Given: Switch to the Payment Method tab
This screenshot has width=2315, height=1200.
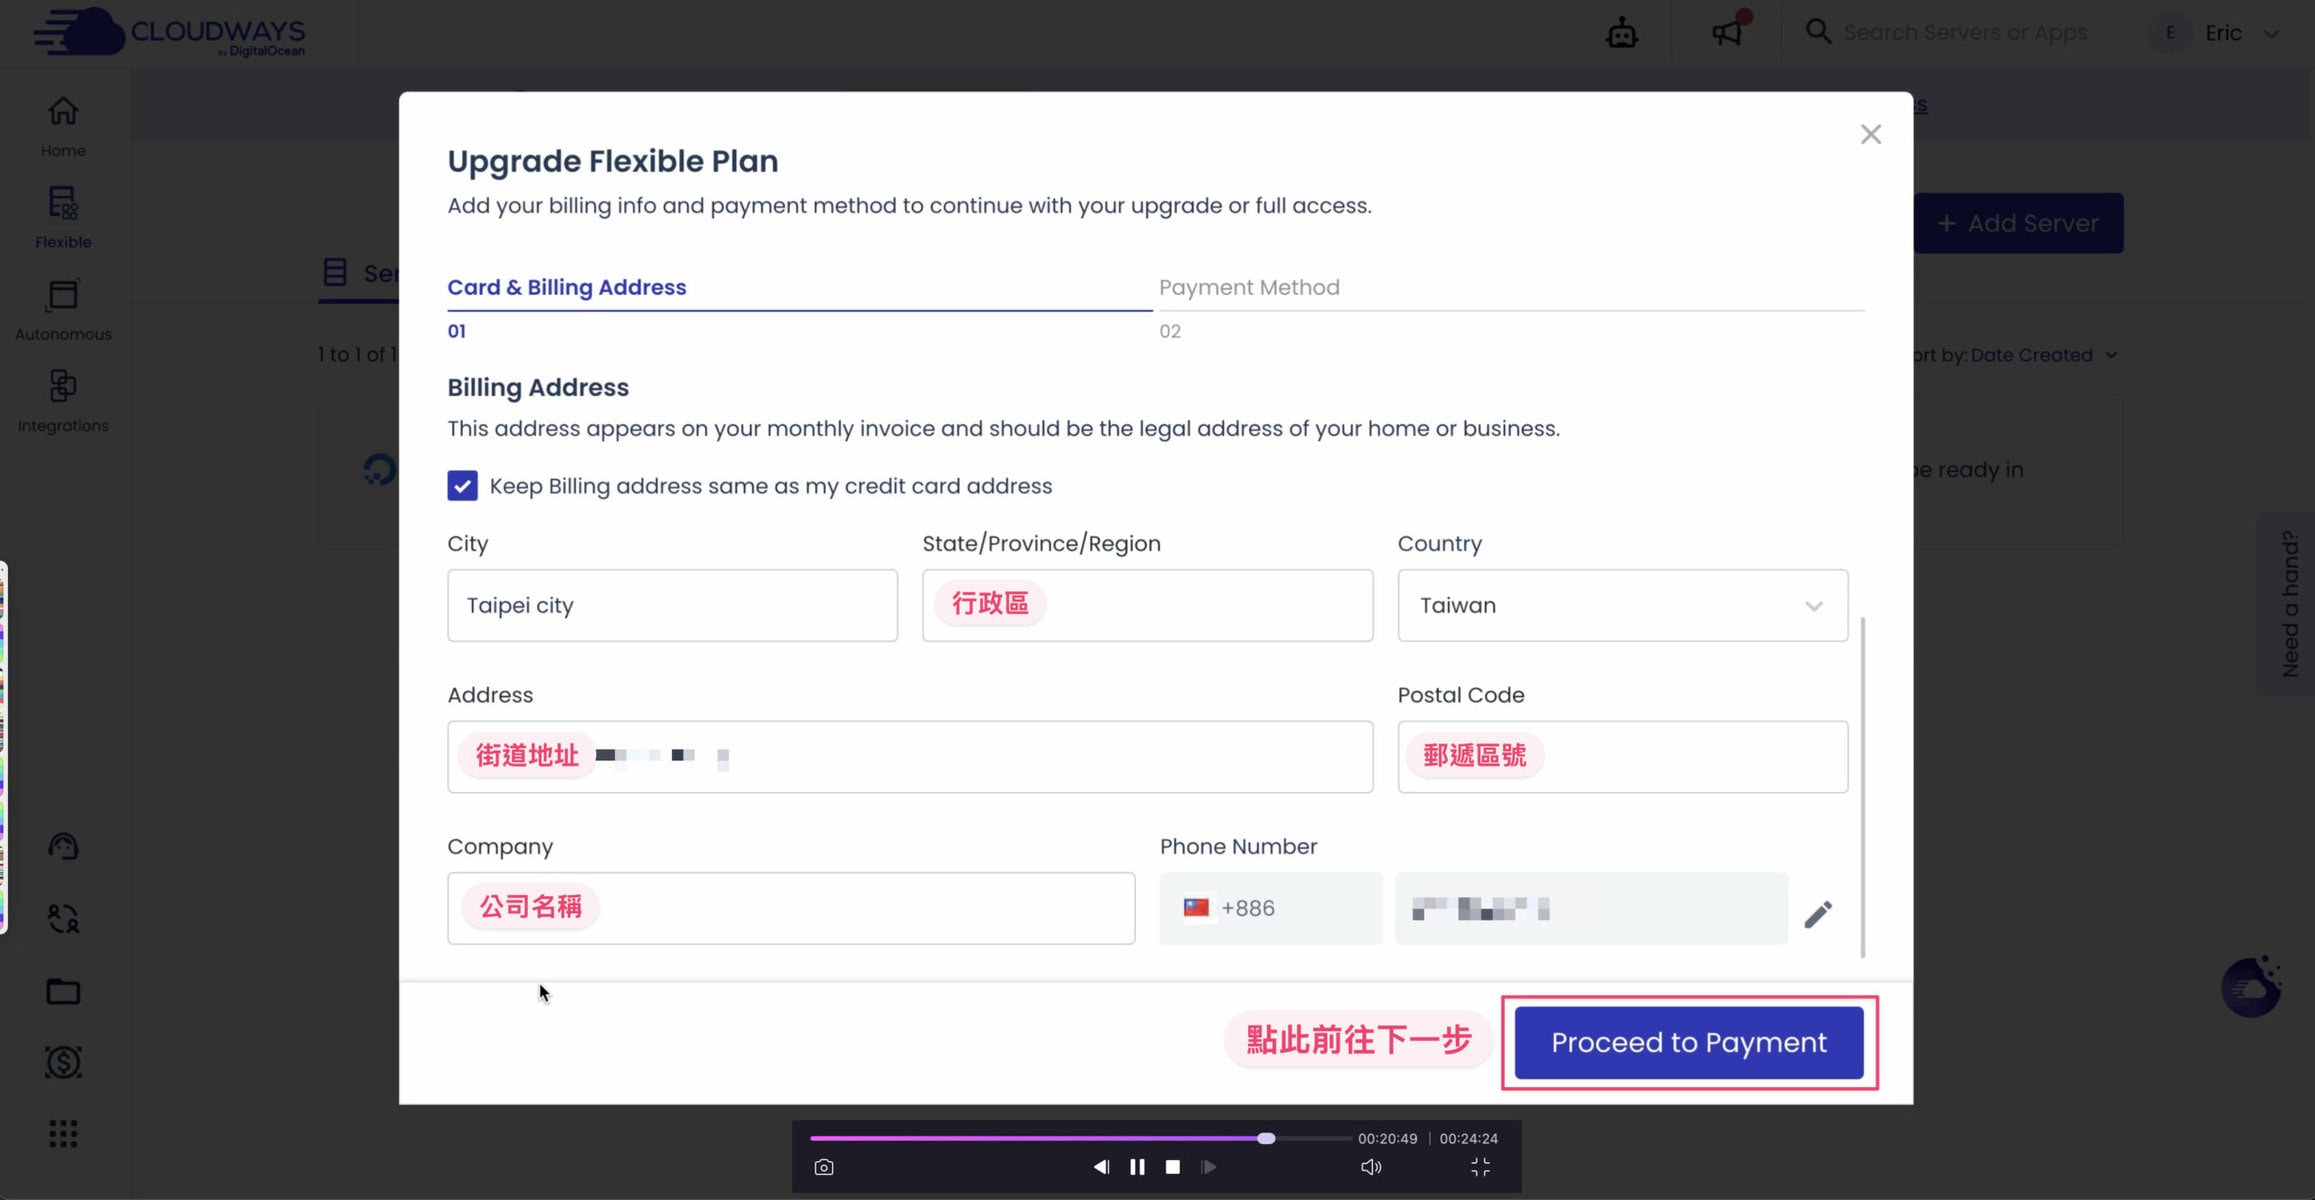Looking at the screenshot, I should 1248,288.
